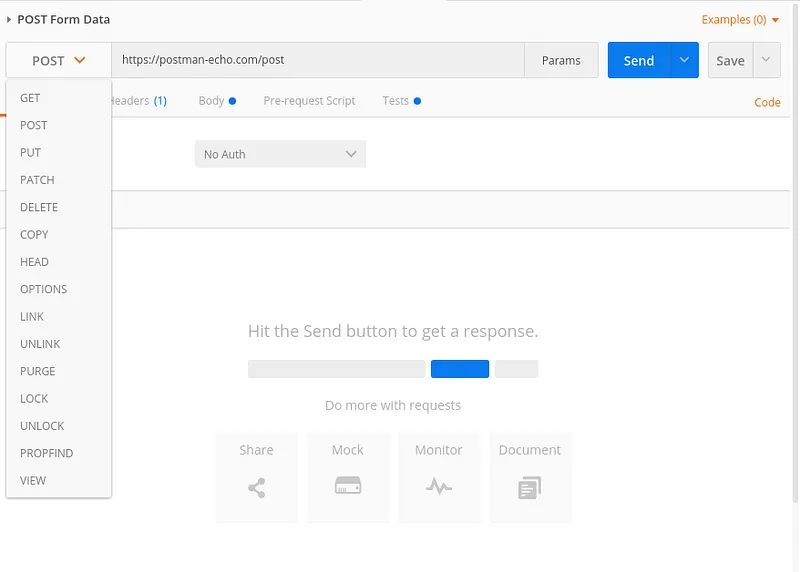Open the Examples (0) dropdown
The image size is (800, 572).
tap(740, 20)
